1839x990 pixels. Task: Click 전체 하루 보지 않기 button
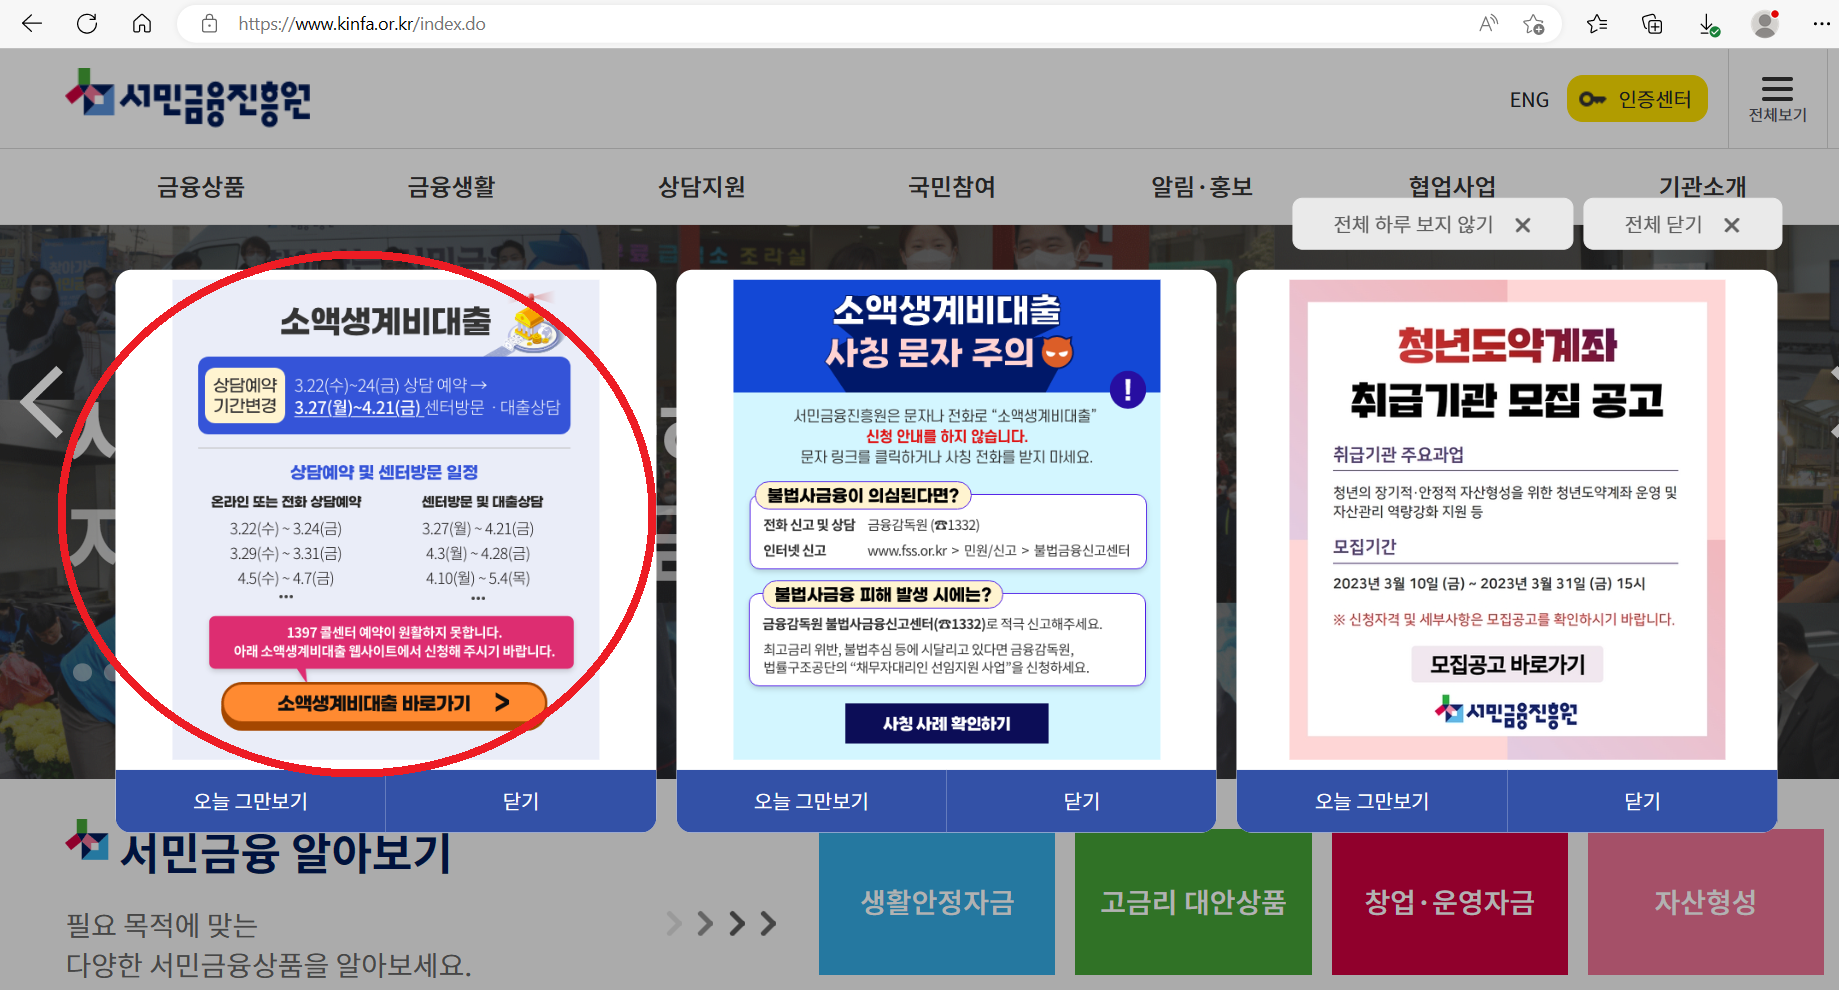click(x=1432, y=224)
